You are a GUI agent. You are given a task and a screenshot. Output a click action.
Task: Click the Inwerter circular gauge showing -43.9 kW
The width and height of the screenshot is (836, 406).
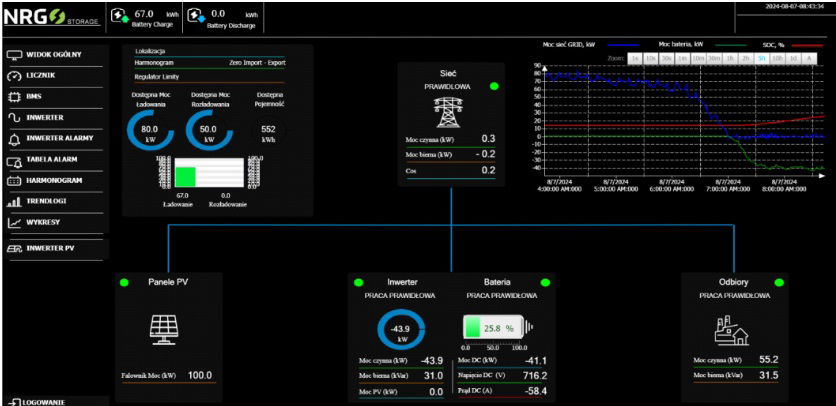(x=401, y=330)
